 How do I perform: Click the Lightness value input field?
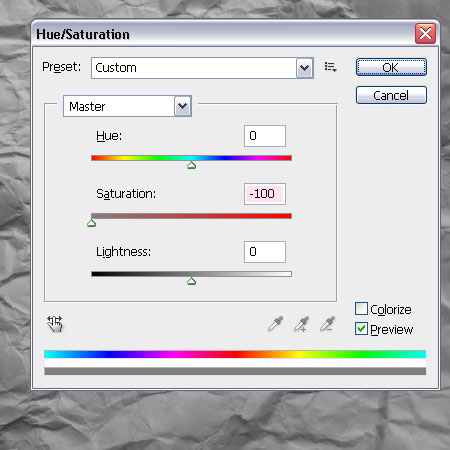tap(265, 252)
